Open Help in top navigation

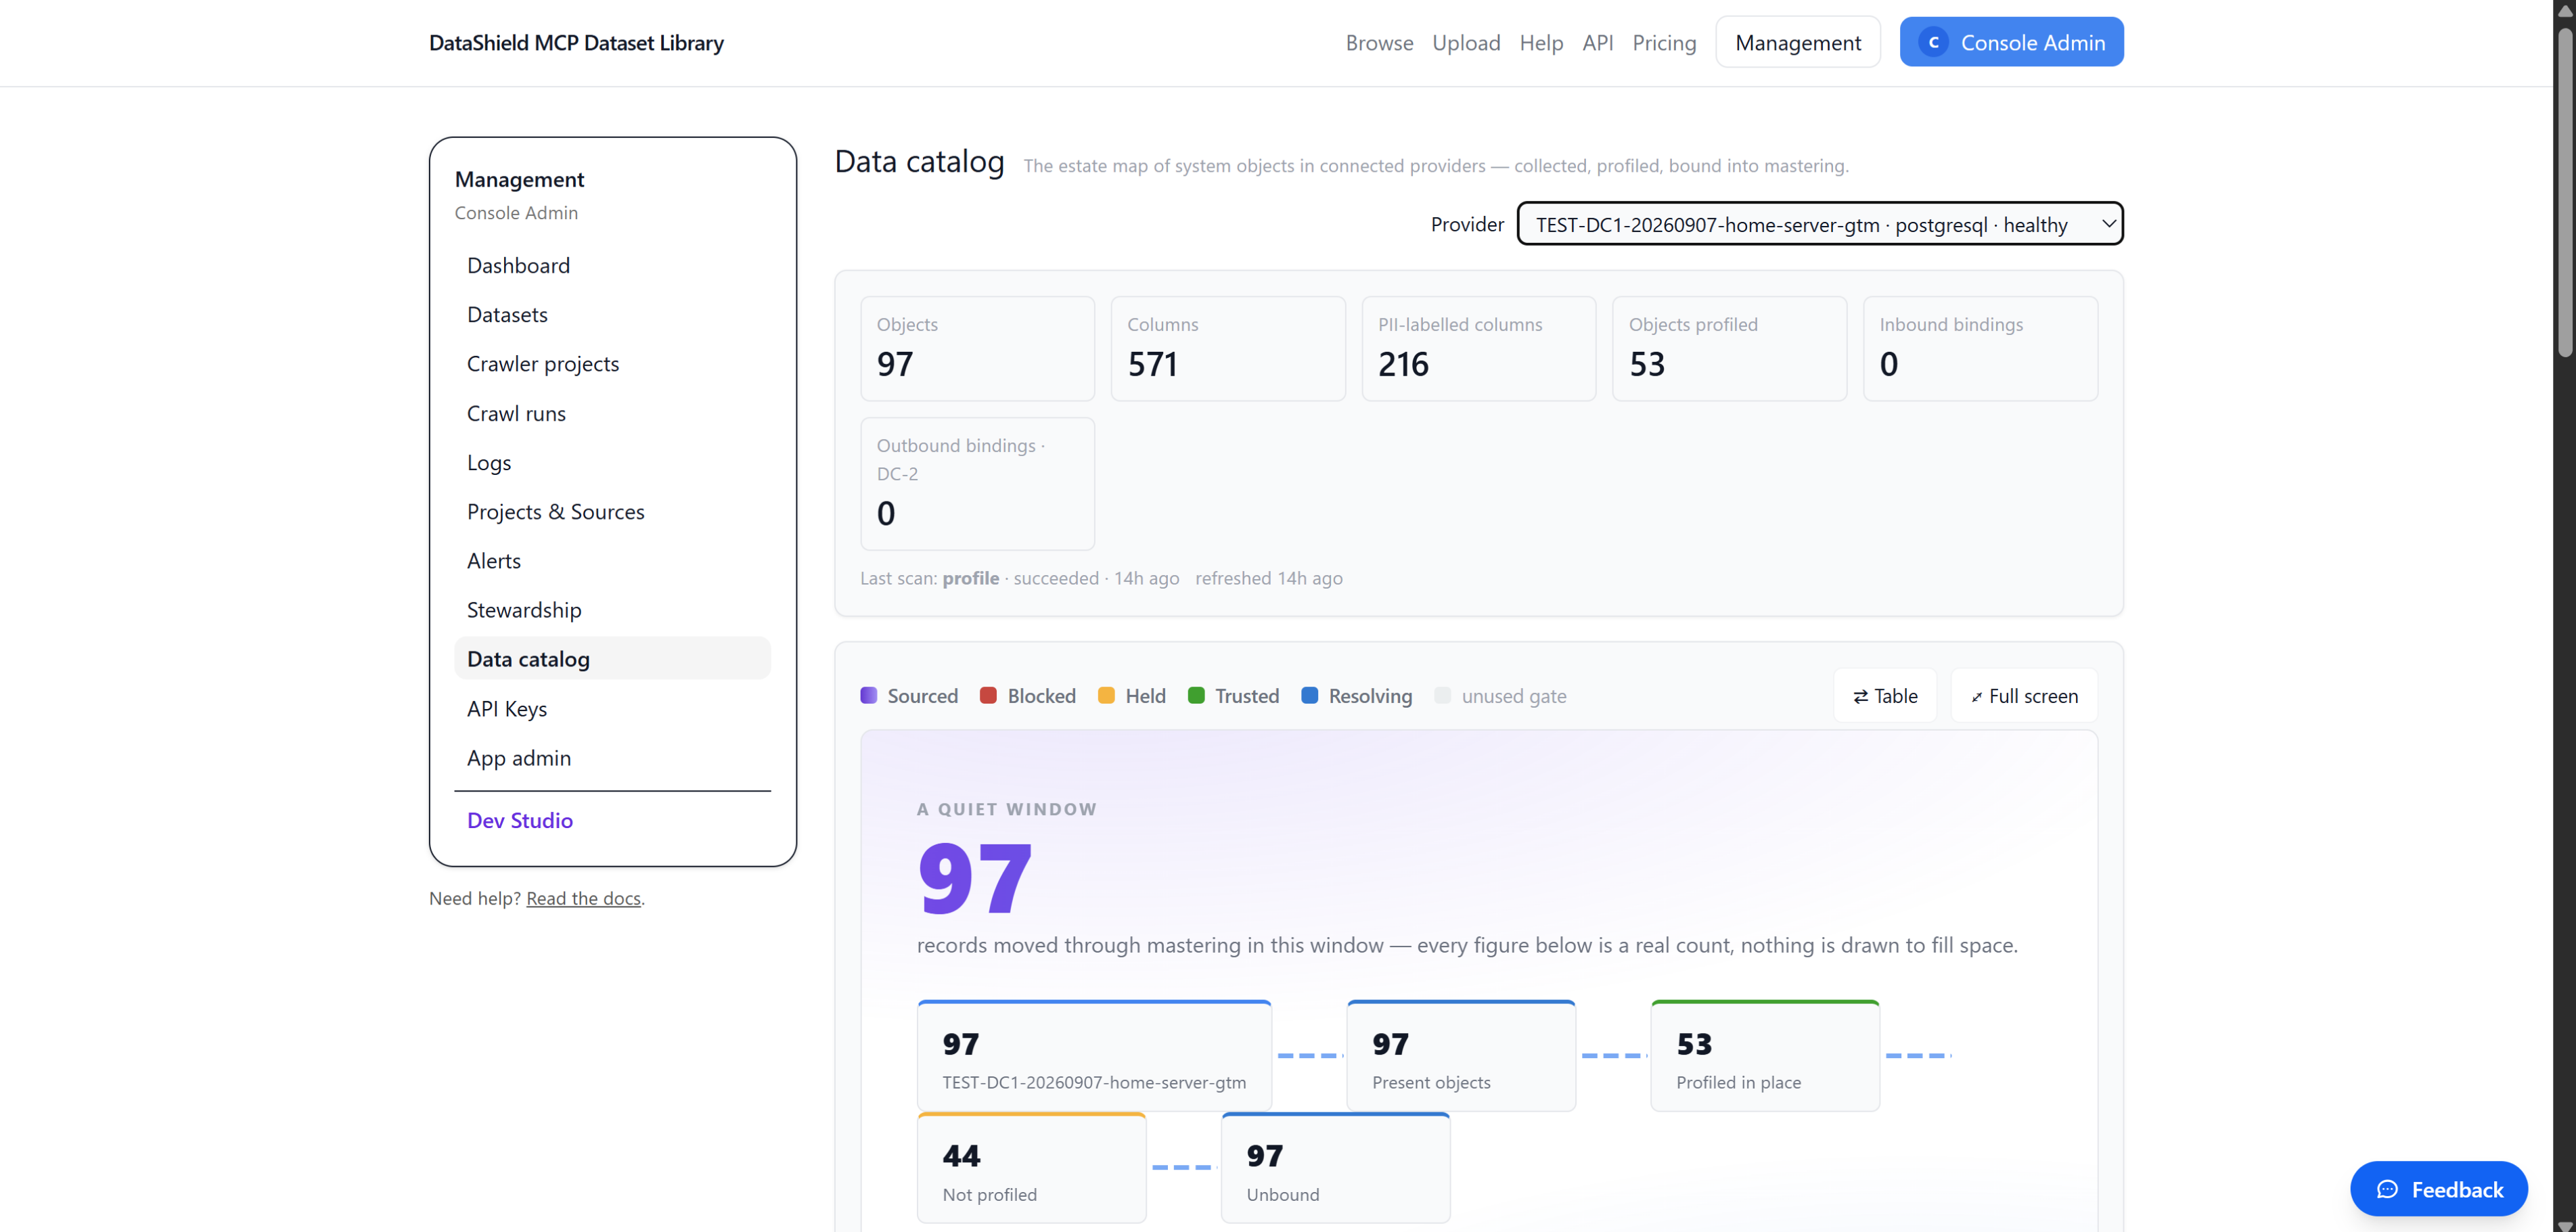(x=1541, y=42)
